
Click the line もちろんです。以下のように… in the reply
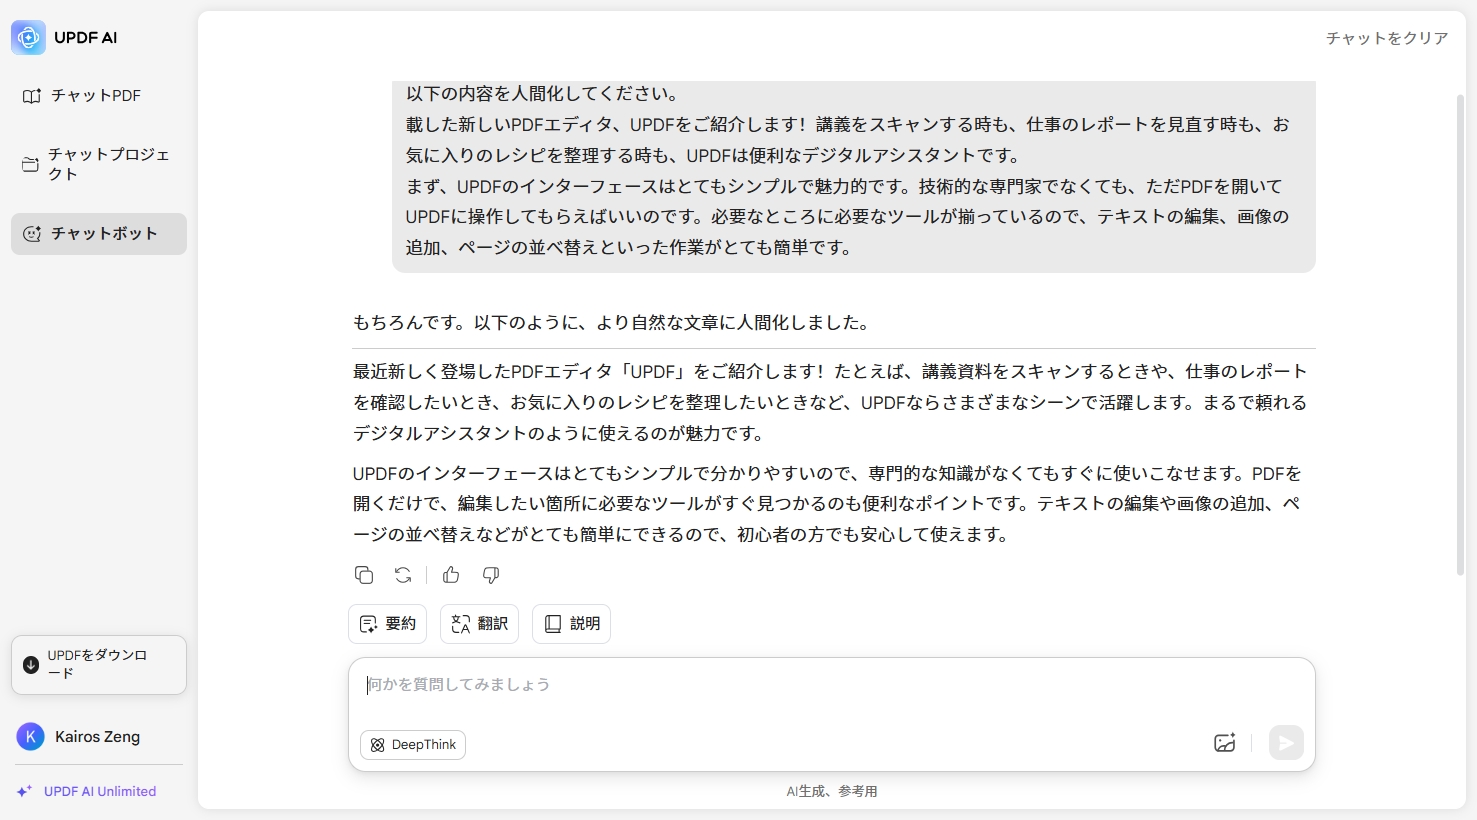612,323
